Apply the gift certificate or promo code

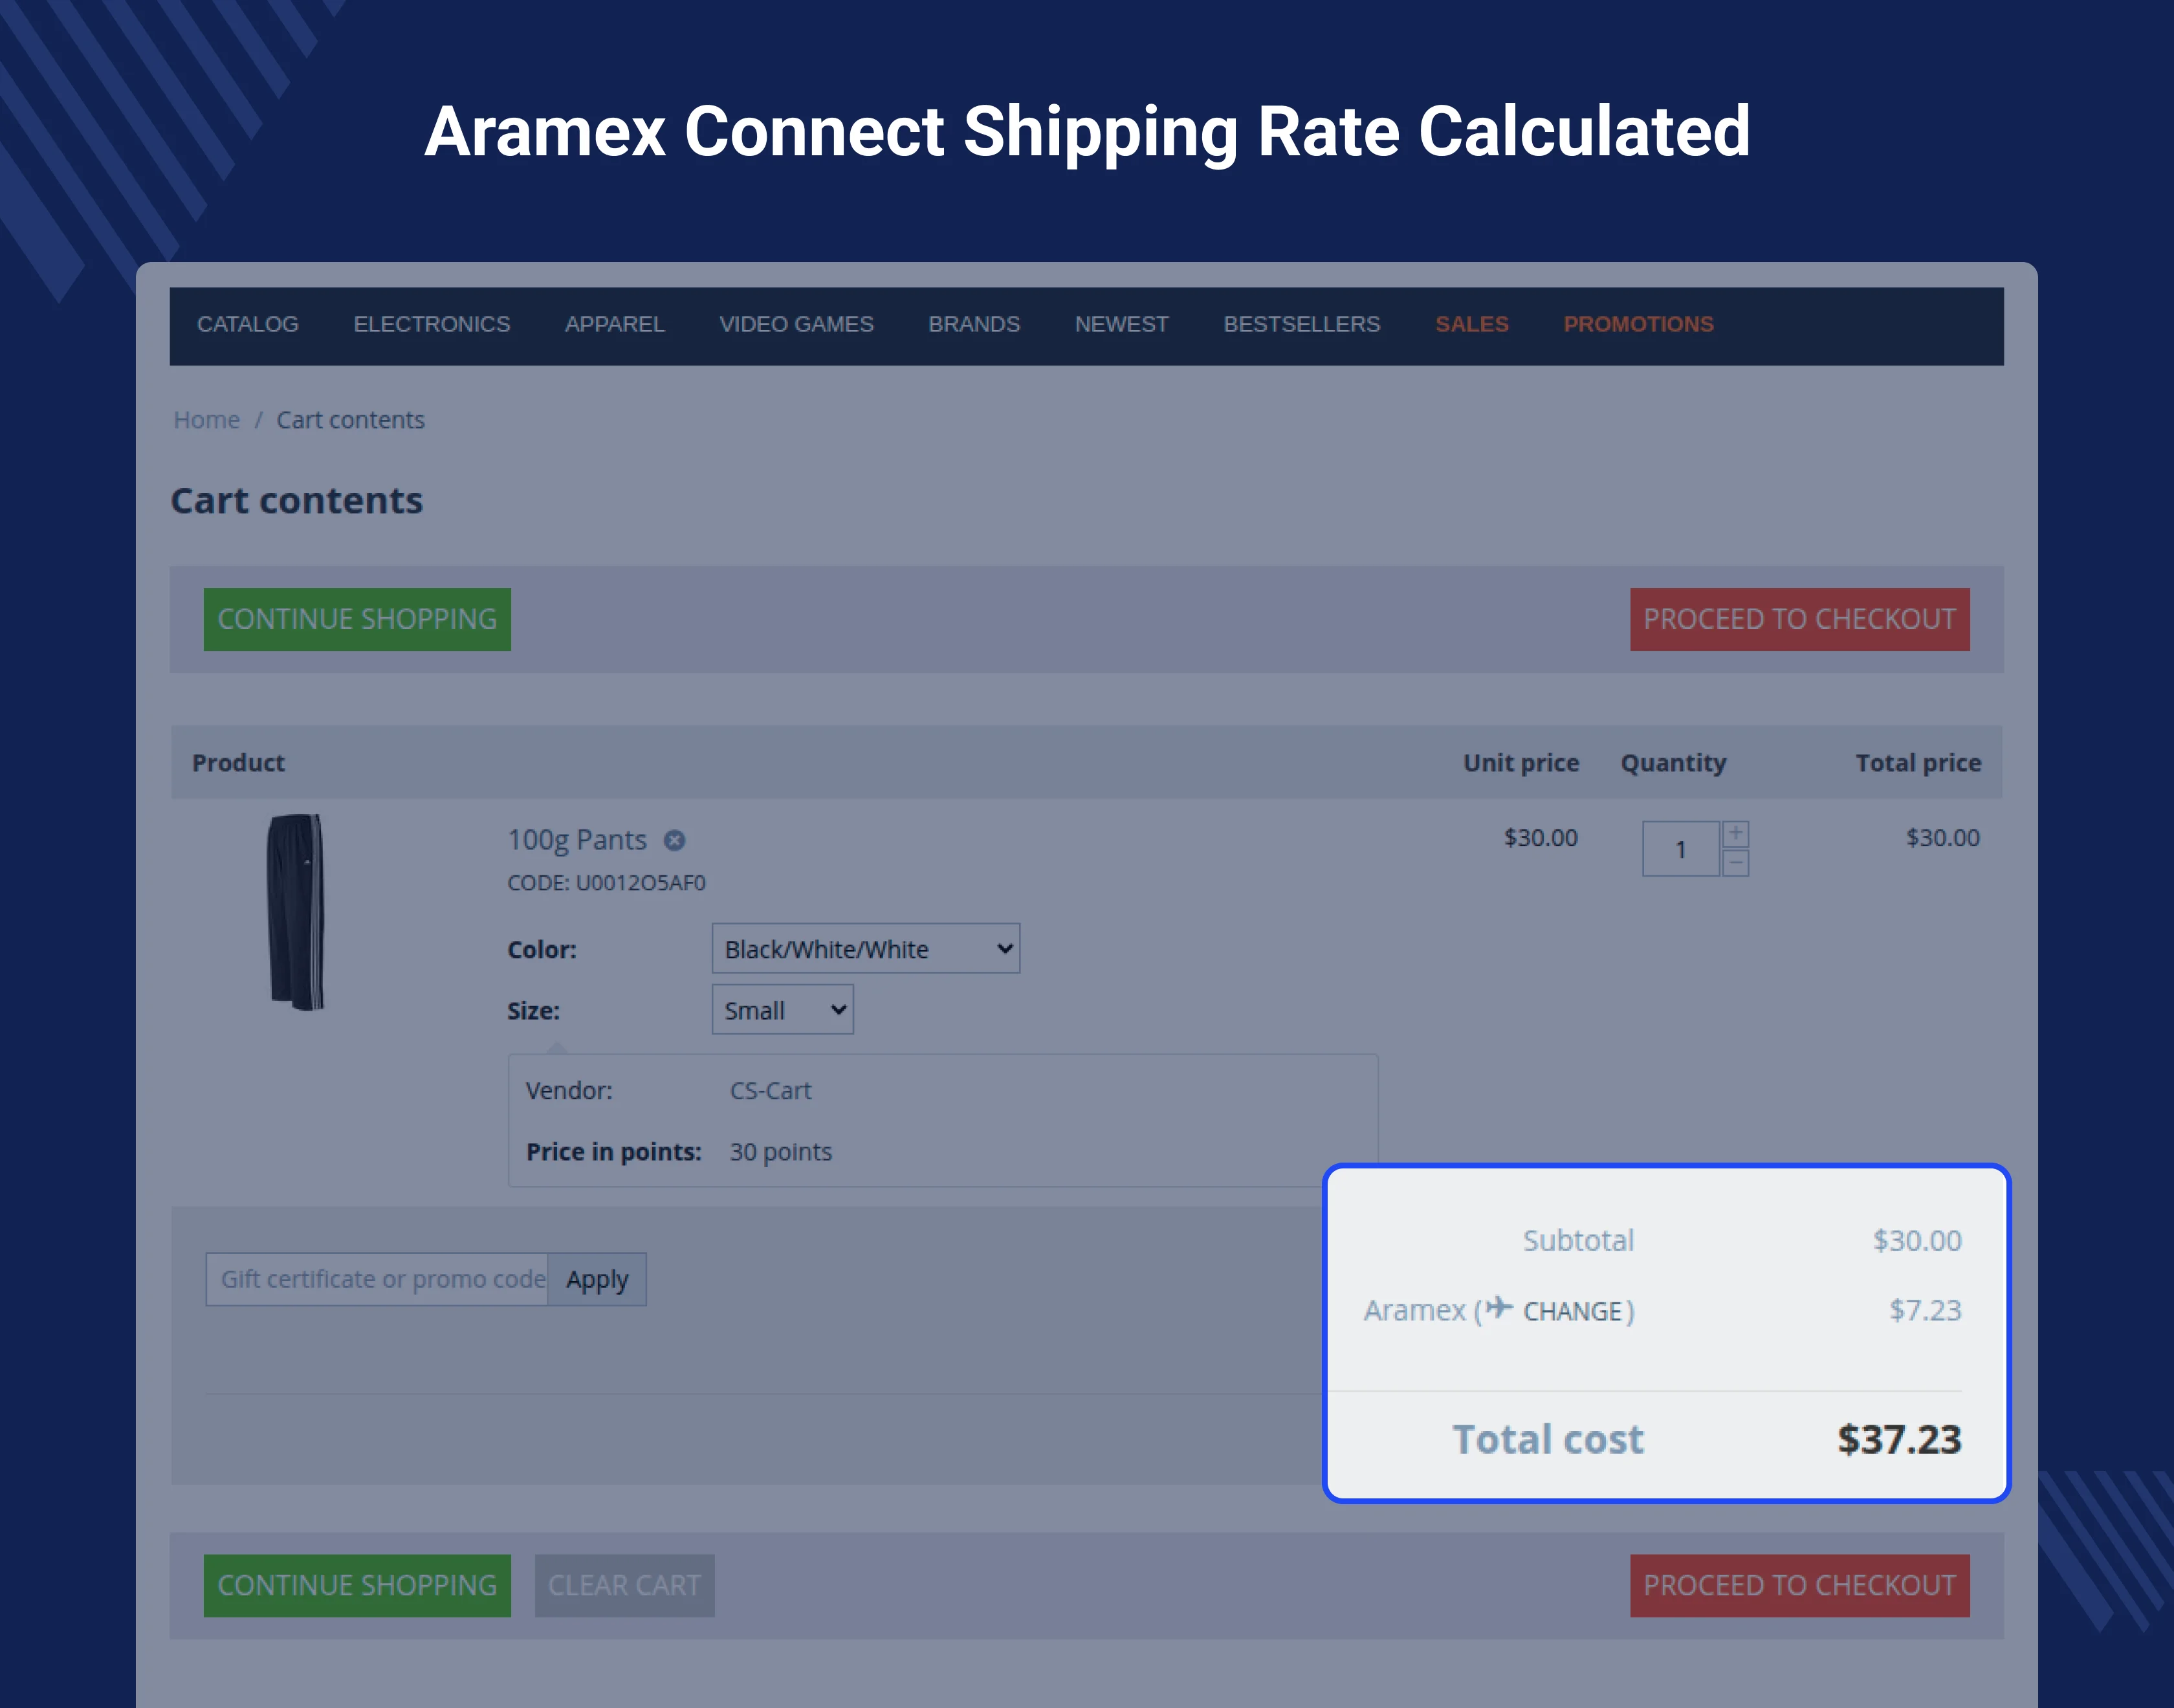(597, 1280)
